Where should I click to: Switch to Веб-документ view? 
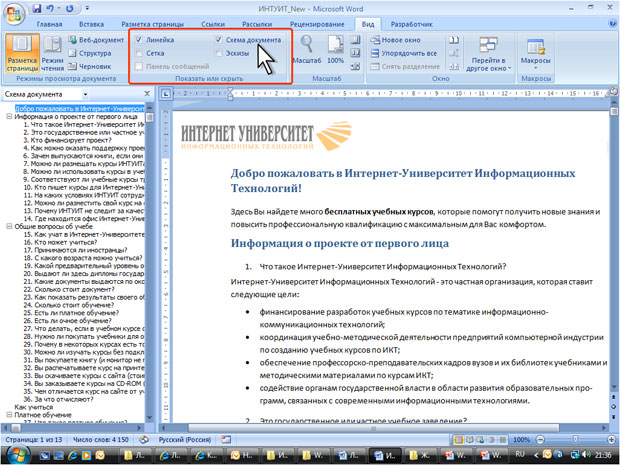(96, 40)
